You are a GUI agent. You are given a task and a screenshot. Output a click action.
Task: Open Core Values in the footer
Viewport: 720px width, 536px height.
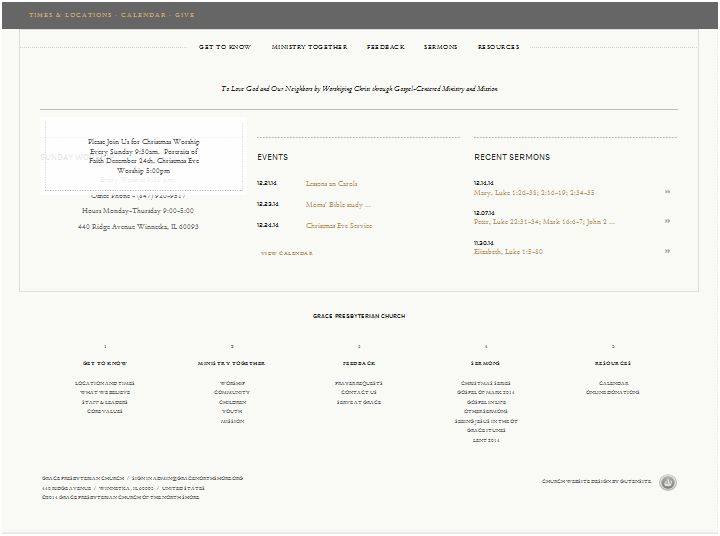point(105,412)
